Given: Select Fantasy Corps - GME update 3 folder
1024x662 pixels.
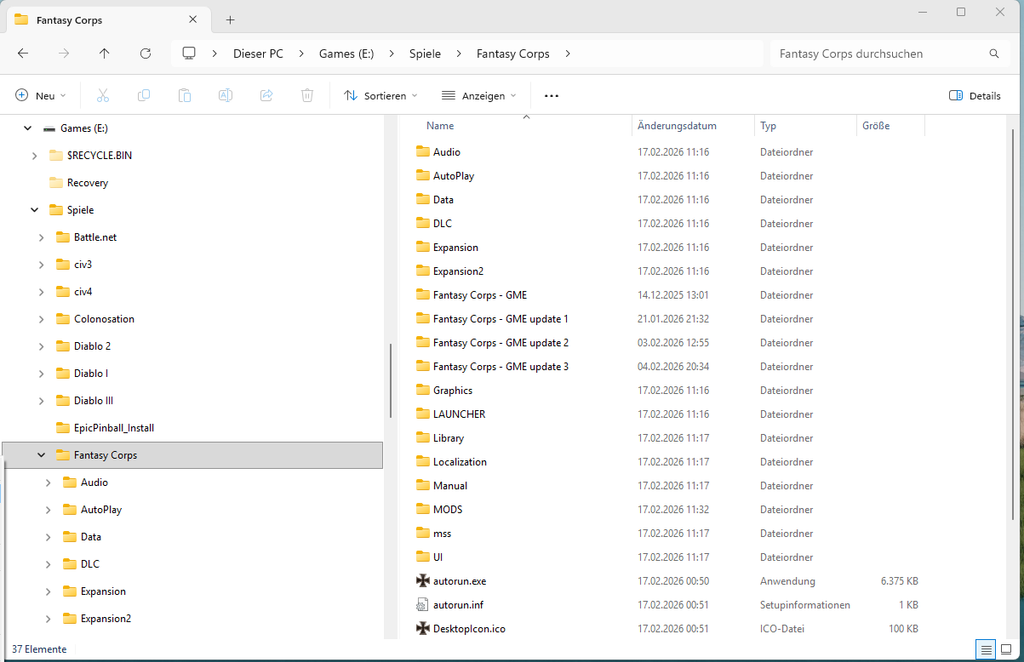Looking at the screenshot, I should tap(500, 366).
